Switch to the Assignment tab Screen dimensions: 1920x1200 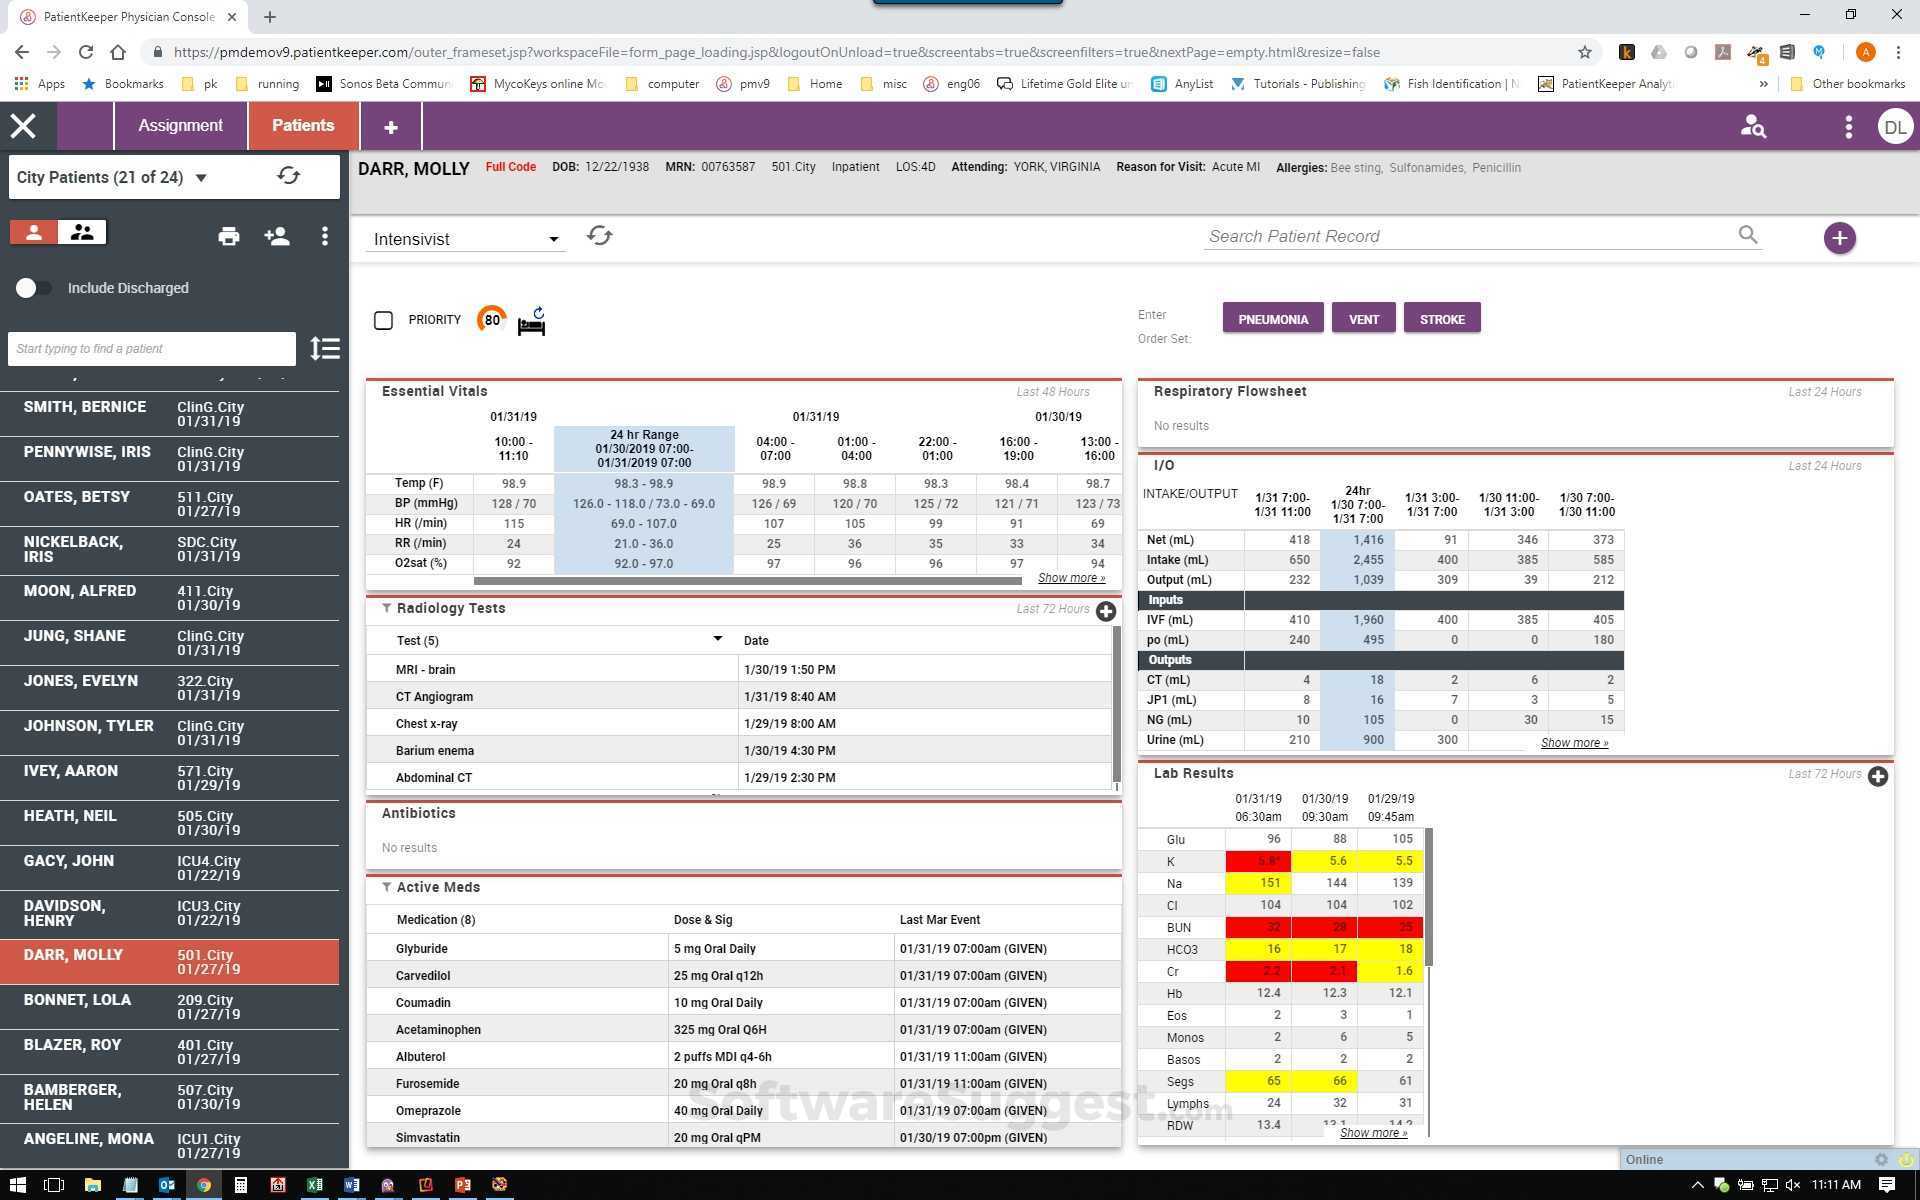[x=180, y=126]
